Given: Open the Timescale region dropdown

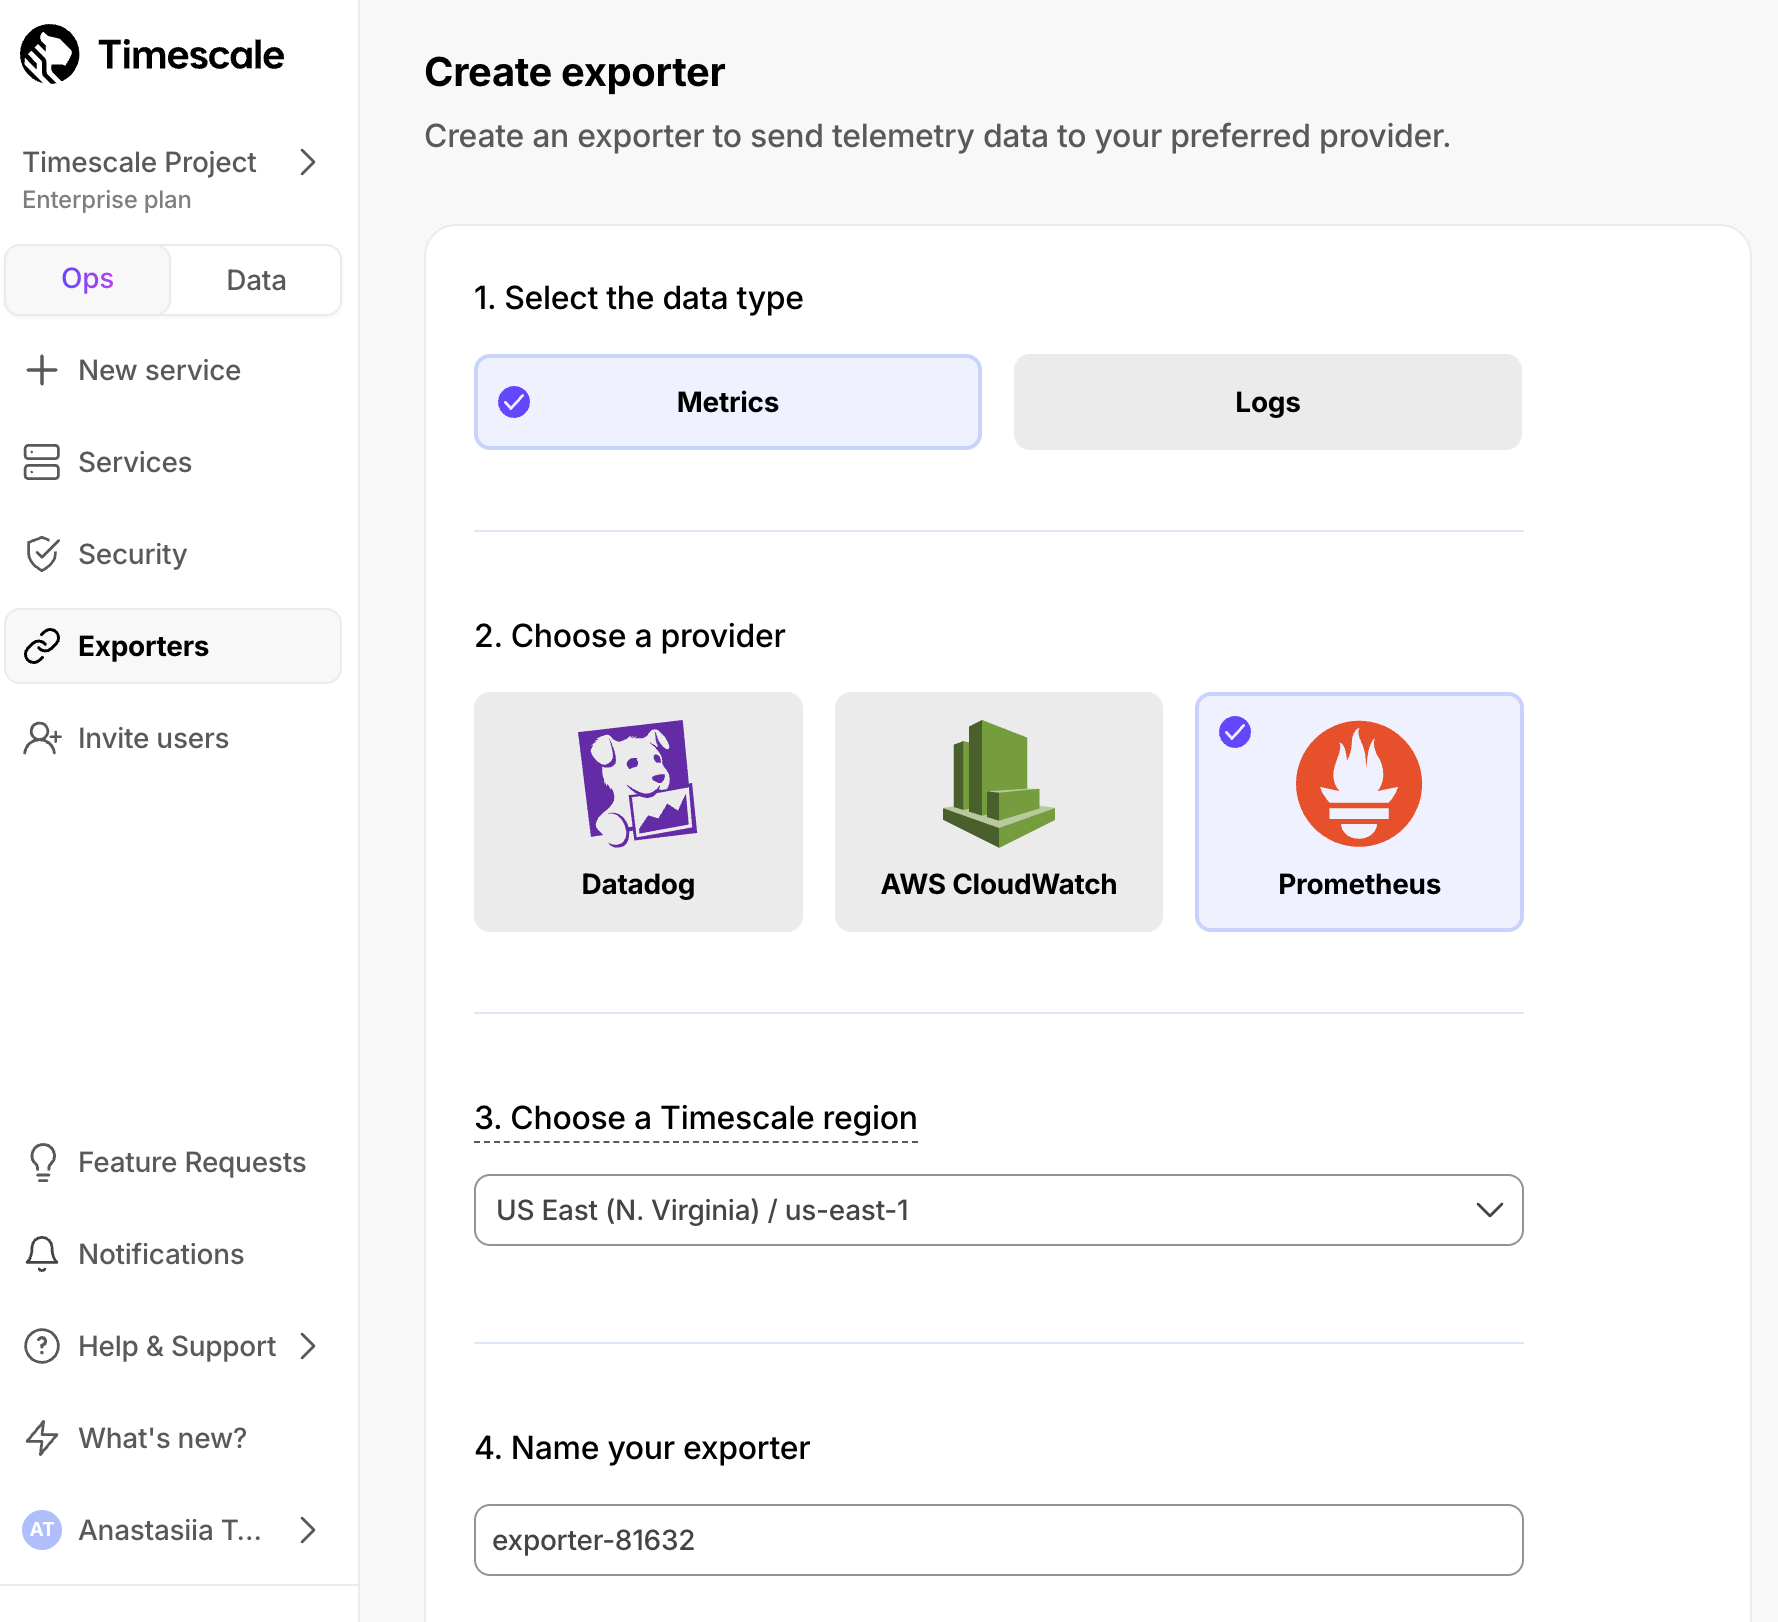Looking at the screenshot, I should [x=999, y=1210].
